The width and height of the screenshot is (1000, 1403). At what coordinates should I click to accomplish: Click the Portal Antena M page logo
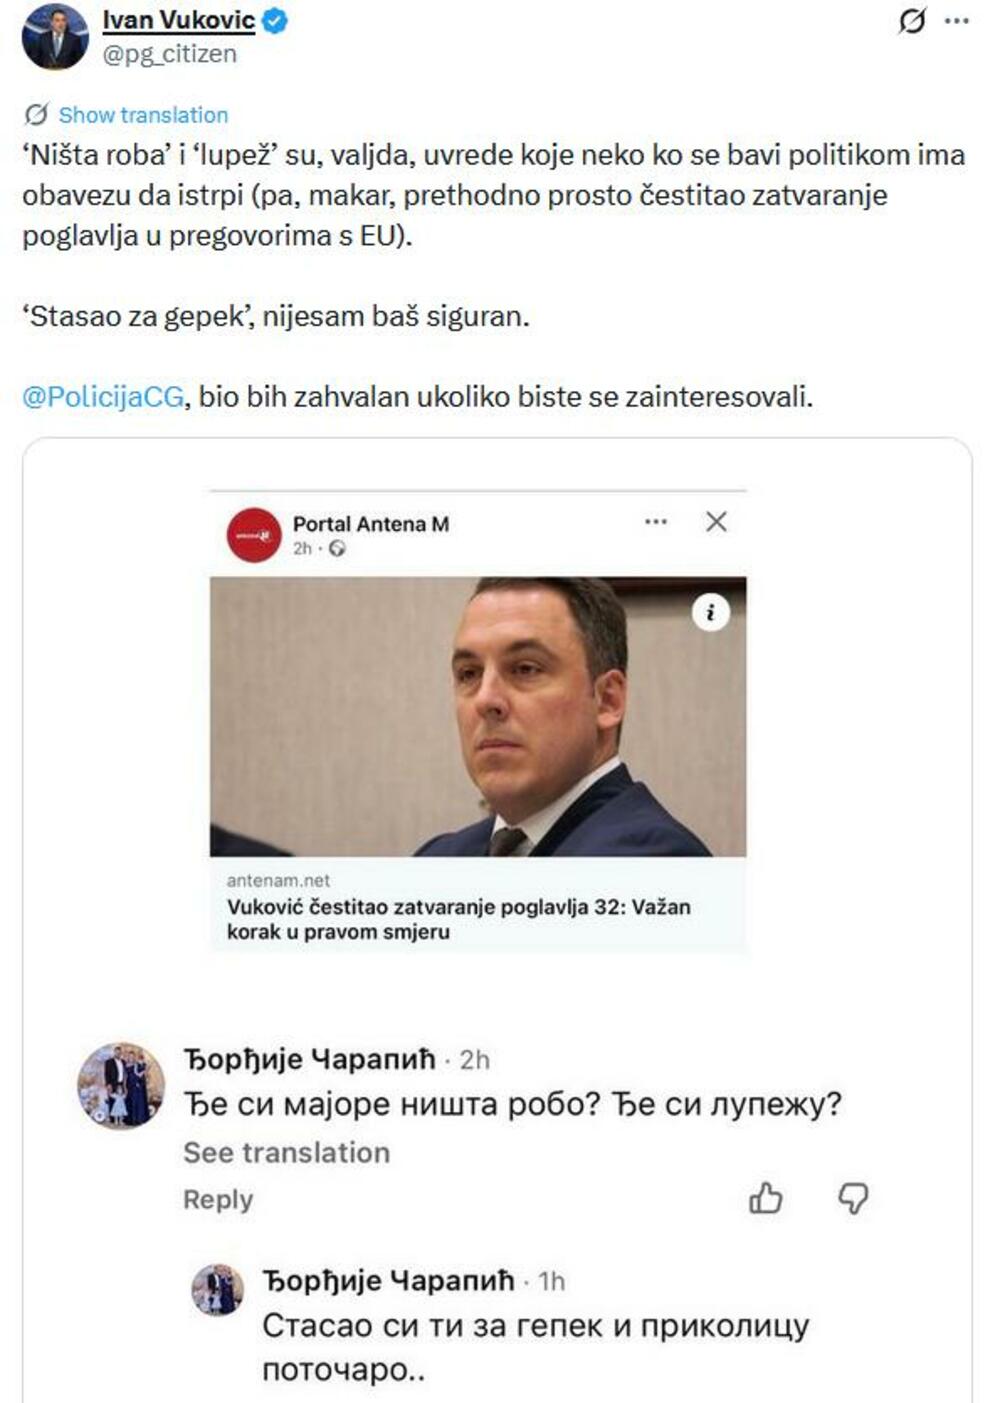(254, 535)
